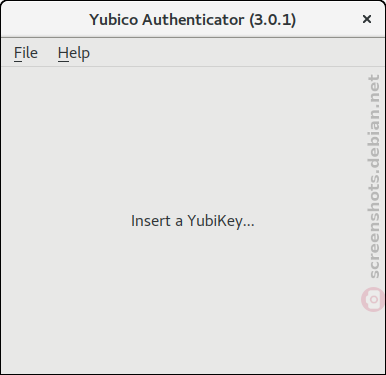Click the underlined H of Help
386x375 pixels.
click(63, 53)
